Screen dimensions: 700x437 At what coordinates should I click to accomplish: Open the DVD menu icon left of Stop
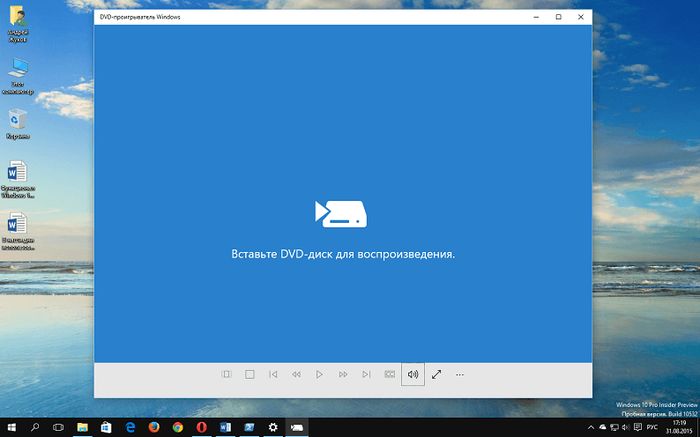click(227, 374)
